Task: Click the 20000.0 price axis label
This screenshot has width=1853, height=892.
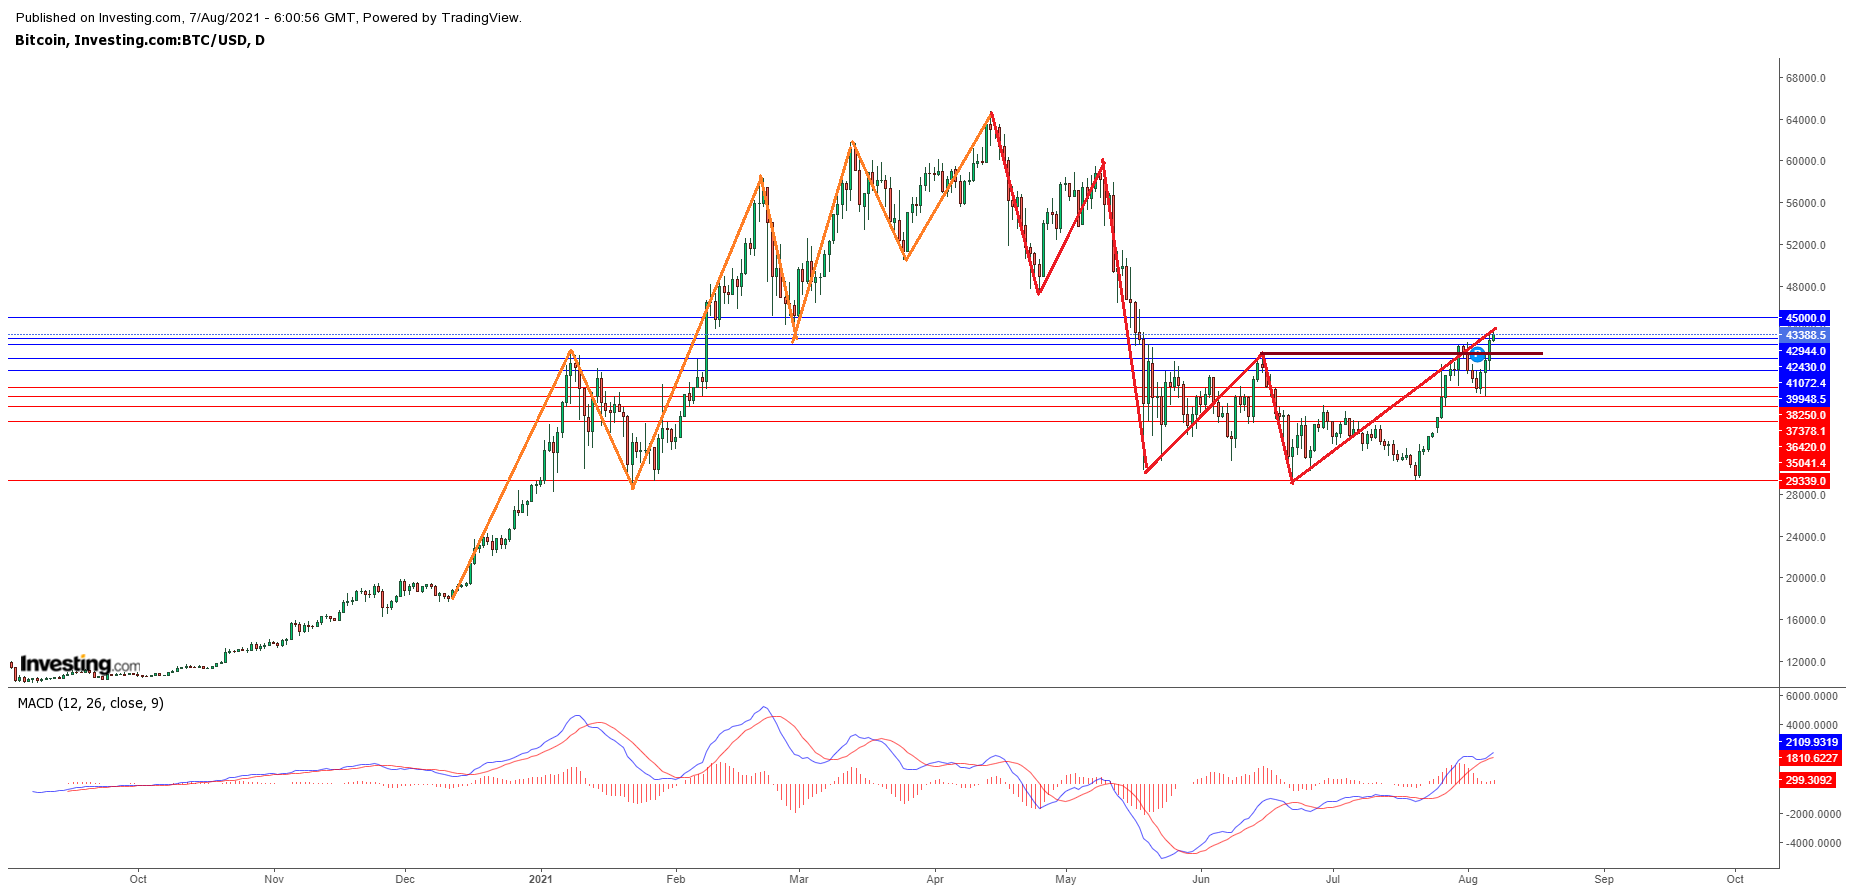Action: pyautogui.click(x=1806, y=578)
